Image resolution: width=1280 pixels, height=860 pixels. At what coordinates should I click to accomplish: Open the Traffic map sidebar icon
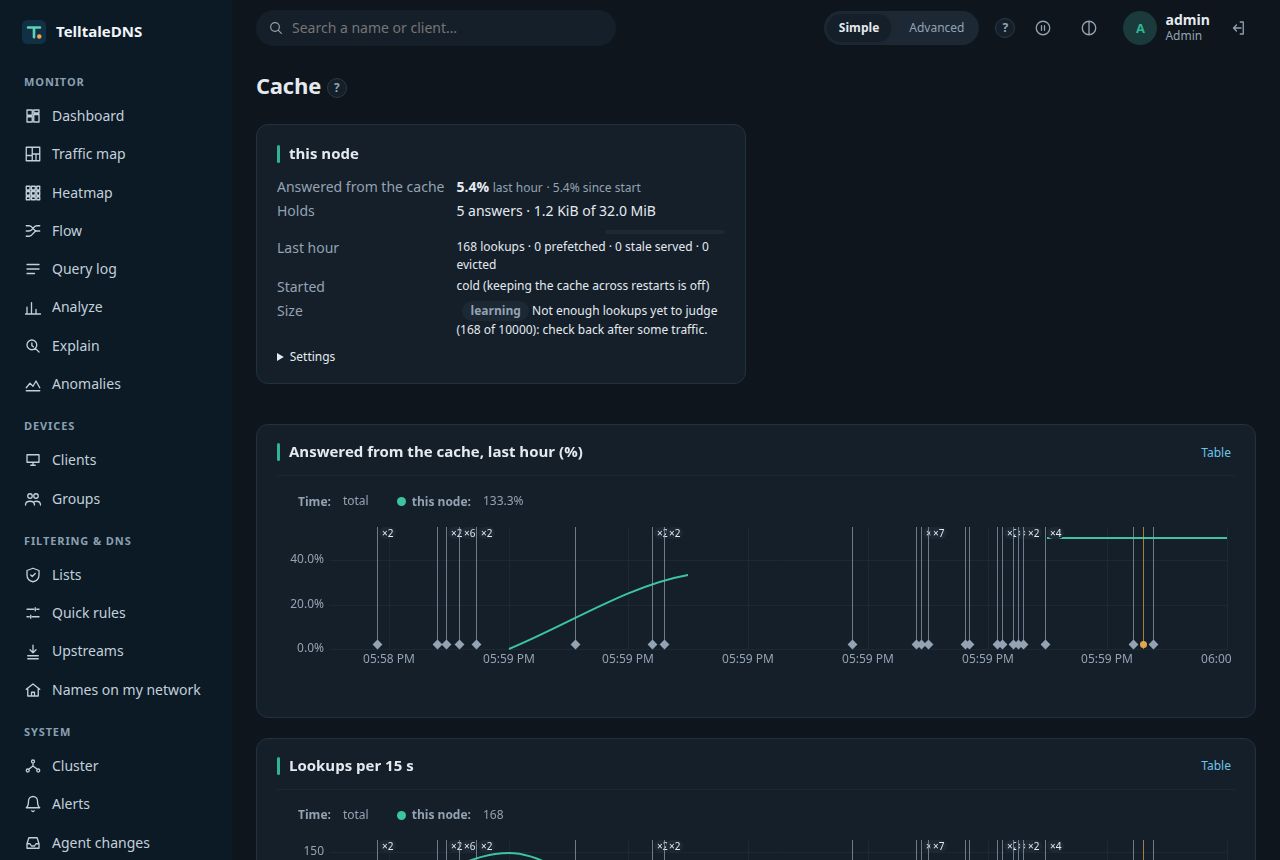pos(33,154)
